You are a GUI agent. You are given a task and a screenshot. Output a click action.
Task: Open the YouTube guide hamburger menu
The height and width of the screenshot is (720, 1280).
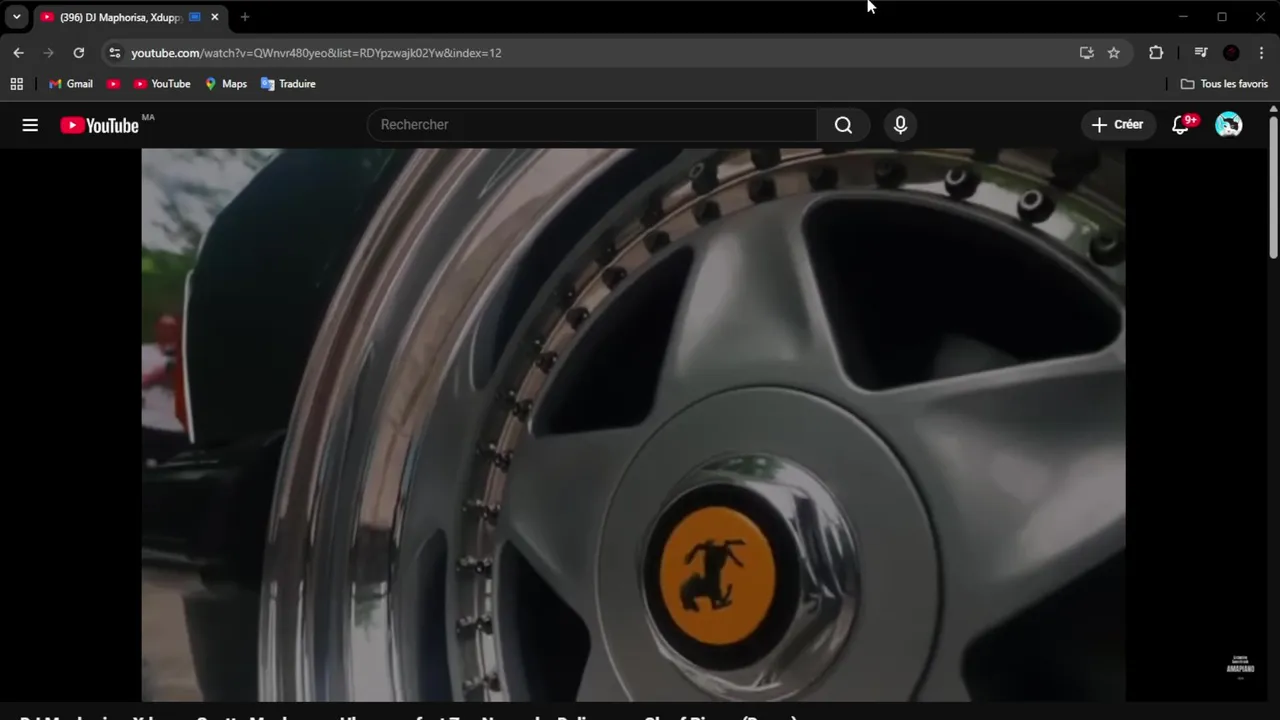click(x=30, y=125)
